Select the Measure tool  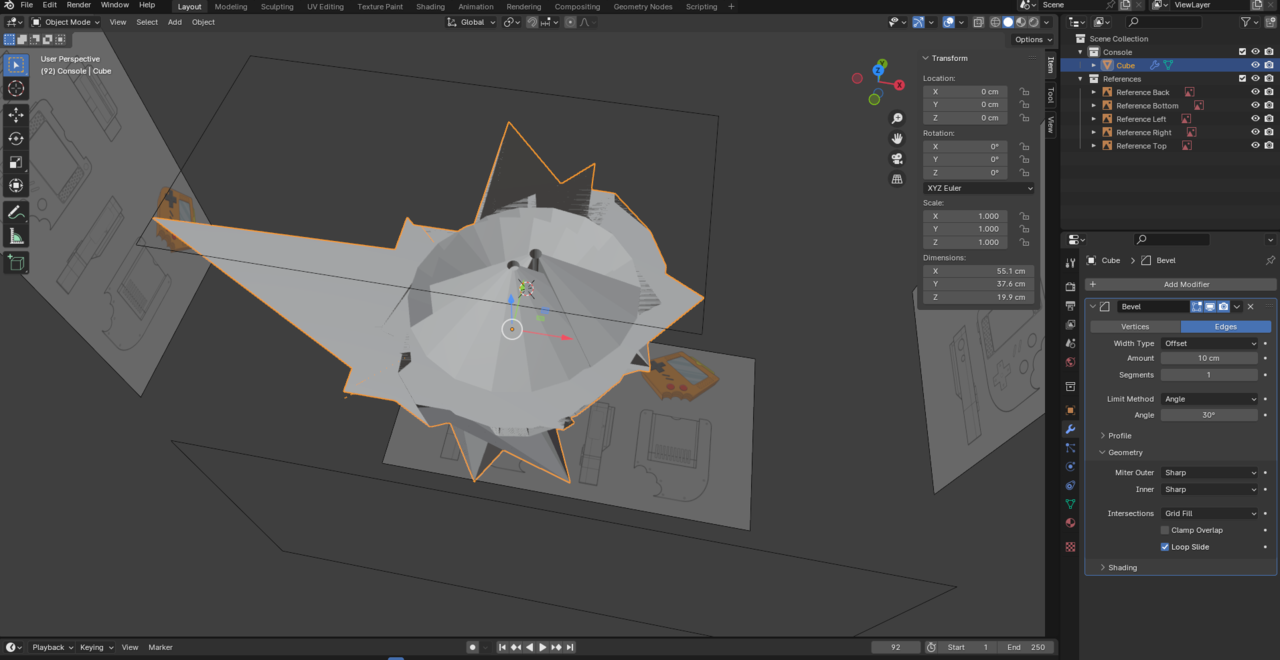pyautogui.click(x=16, y=237)
